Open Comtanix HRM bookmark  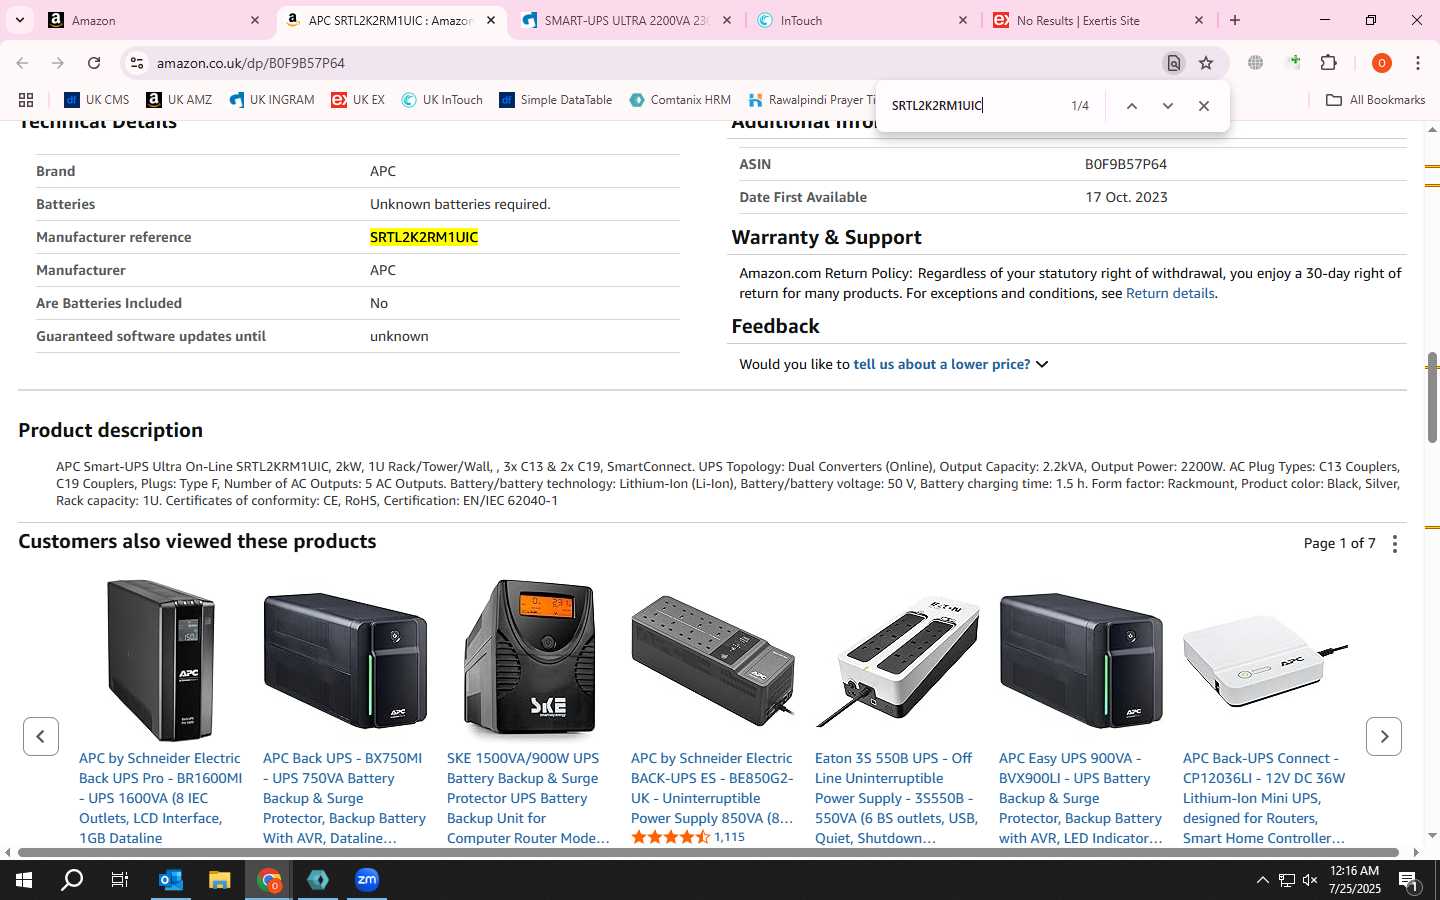pyautogui.click(x=680, y=100)
